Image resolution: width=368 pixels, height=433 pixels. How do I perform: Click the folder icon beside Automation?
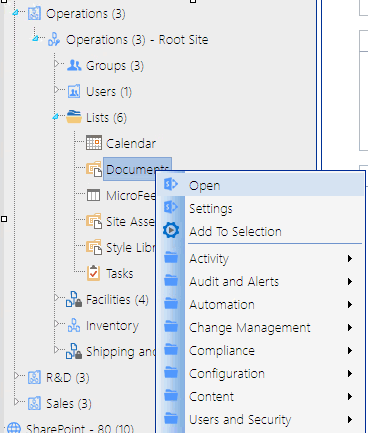tap(171, 303)
